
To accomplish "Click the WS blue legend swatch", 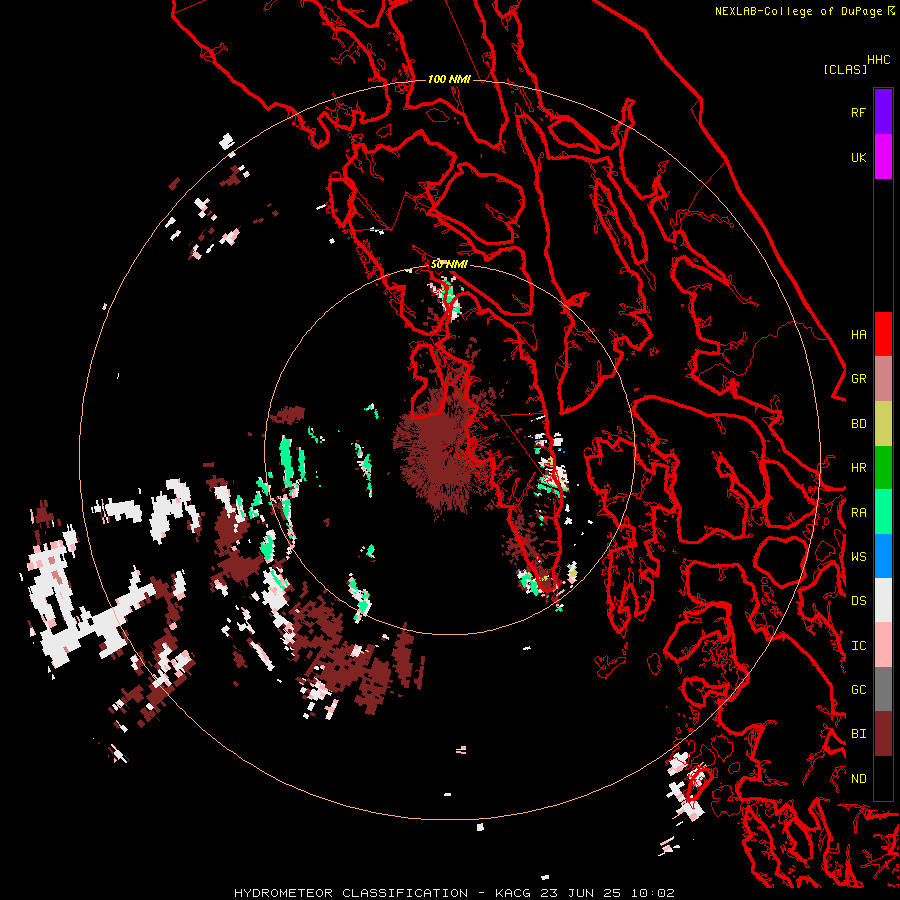I will (x=883, y=556).
